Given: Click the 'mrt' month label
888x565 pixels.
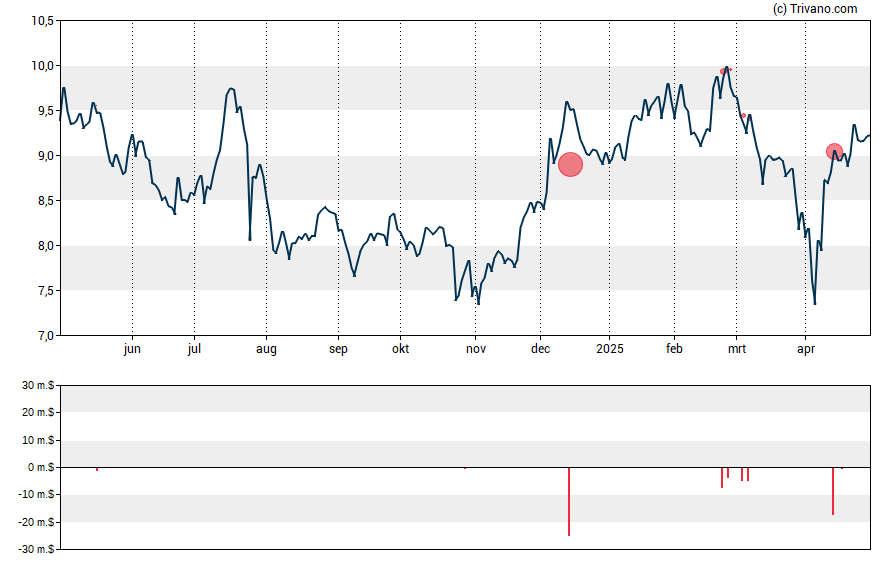Looking at the screenshot, I should point(737,349).
